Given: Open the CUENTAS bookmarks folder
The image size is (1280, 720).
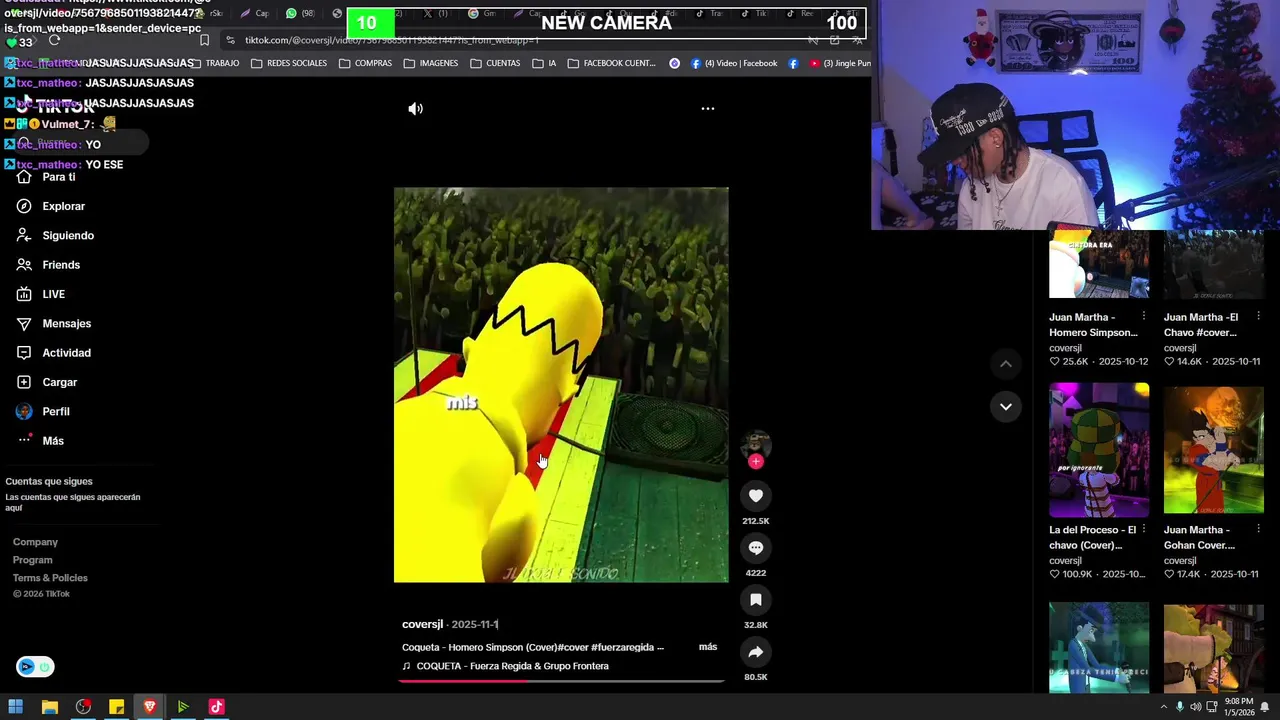Looking at the screenshot, I should (x=495, y=63).
